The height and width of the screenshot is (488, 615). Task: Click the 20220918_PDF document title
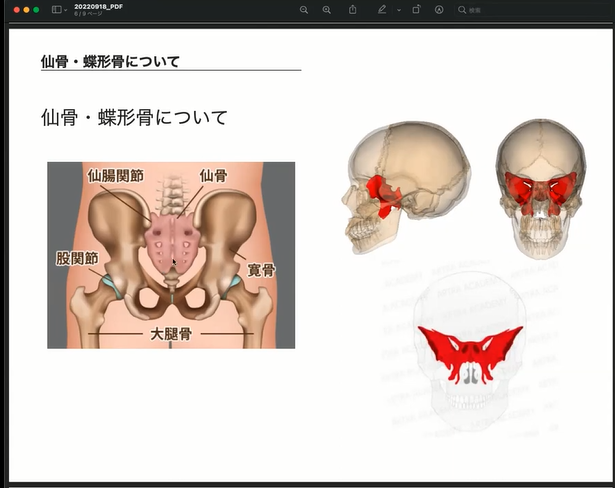(x=97, y=5)
